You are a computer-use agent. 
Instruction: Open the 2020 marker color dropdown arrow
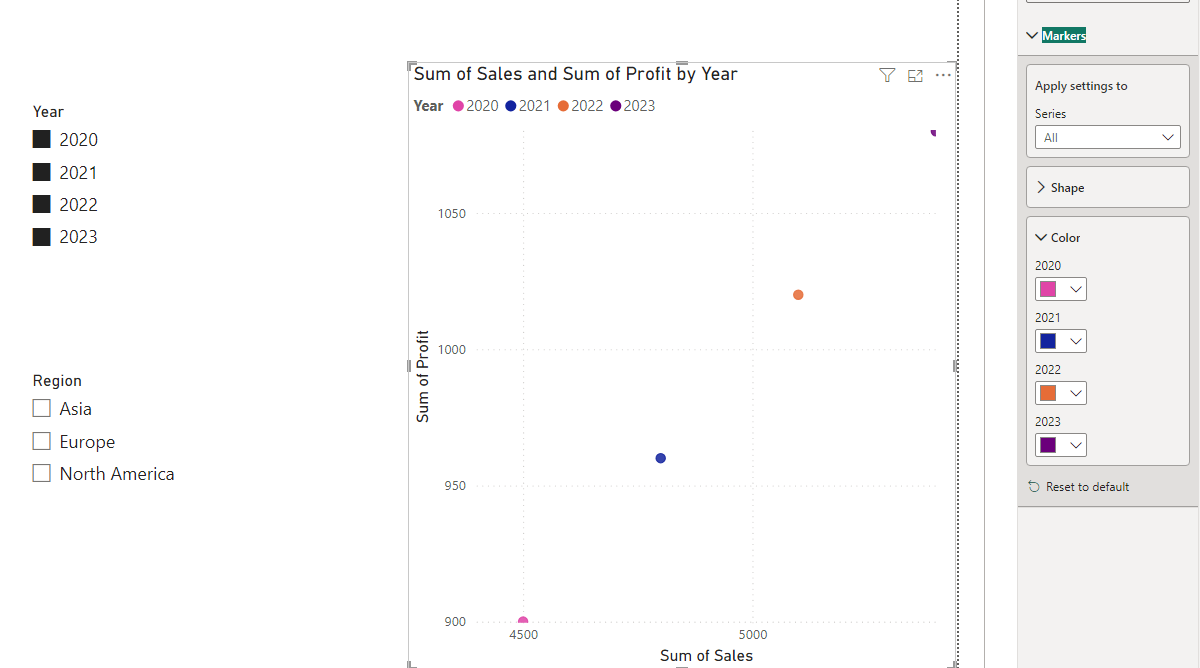[1076, 289]
